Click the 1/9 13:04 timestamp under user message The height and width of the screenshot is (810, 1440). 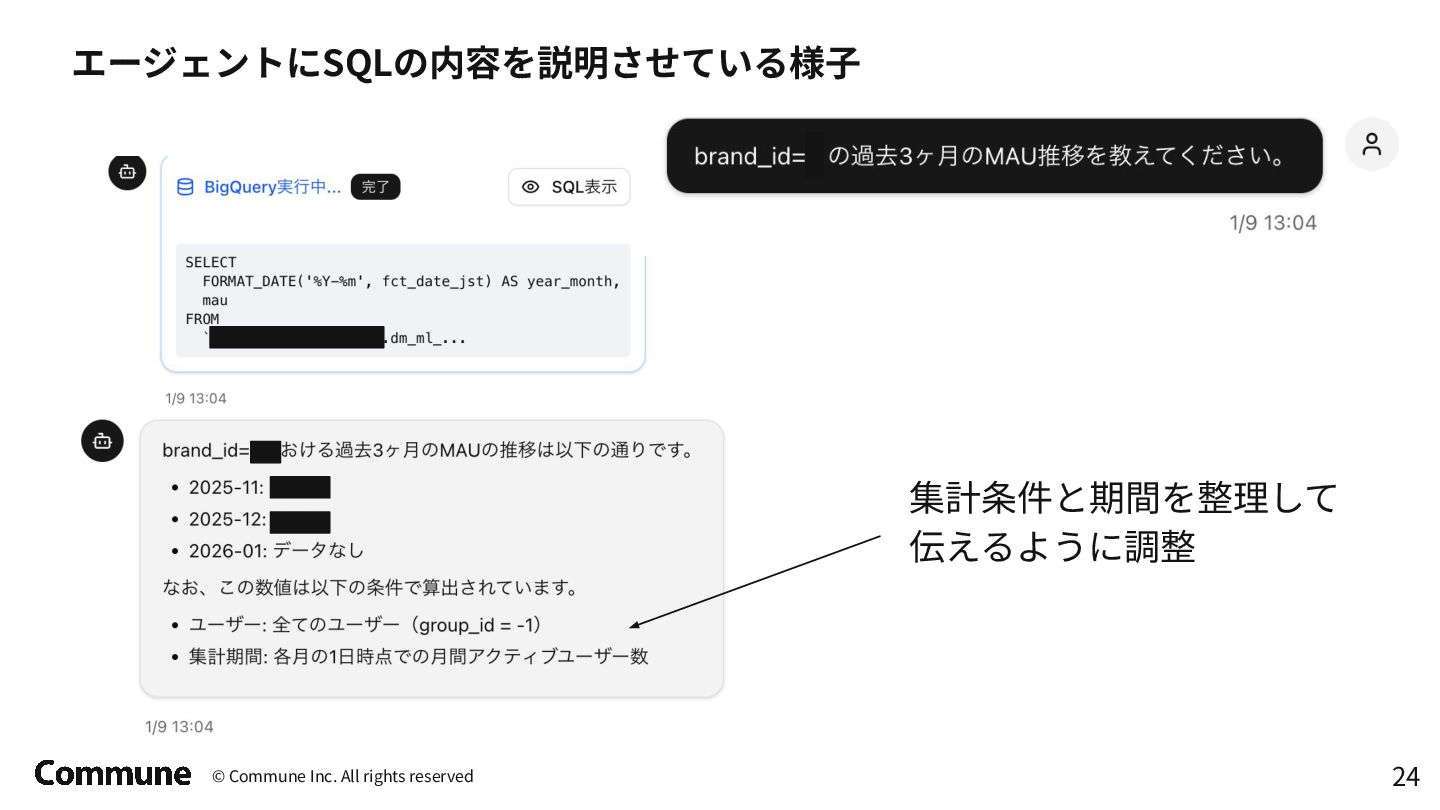(x=1272, y=223)
